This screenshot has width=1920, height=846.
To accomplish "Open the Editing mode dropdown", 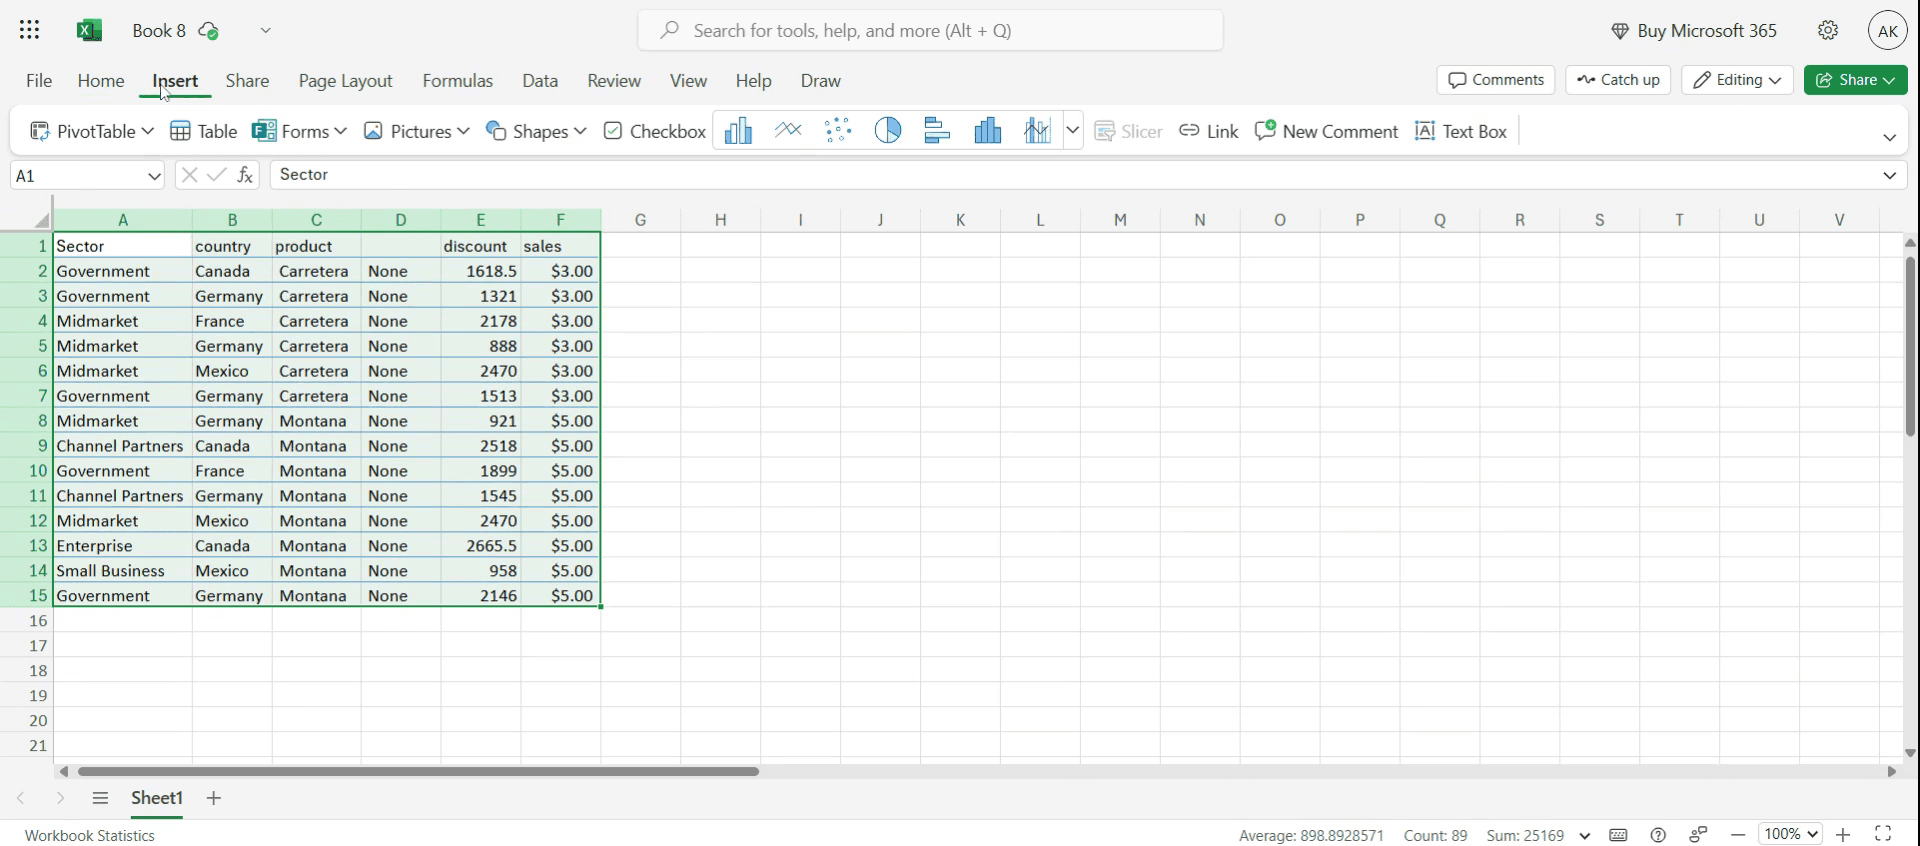I will (x=1737, y=80).
